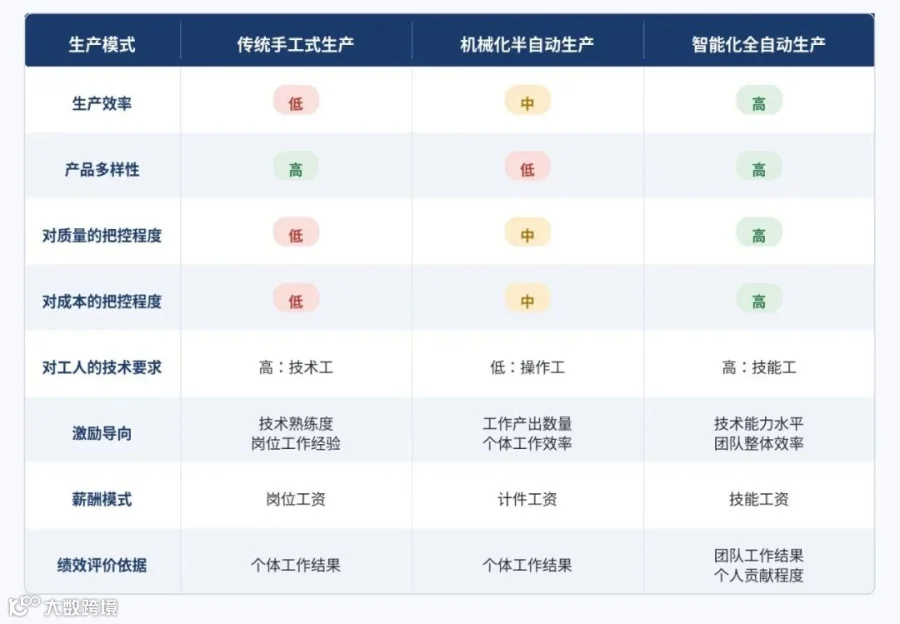Click yellow 中 badge in 对质量的把控程度 row
The height and width of the screenshot is (624, 900).
click(x=527, y=232)
